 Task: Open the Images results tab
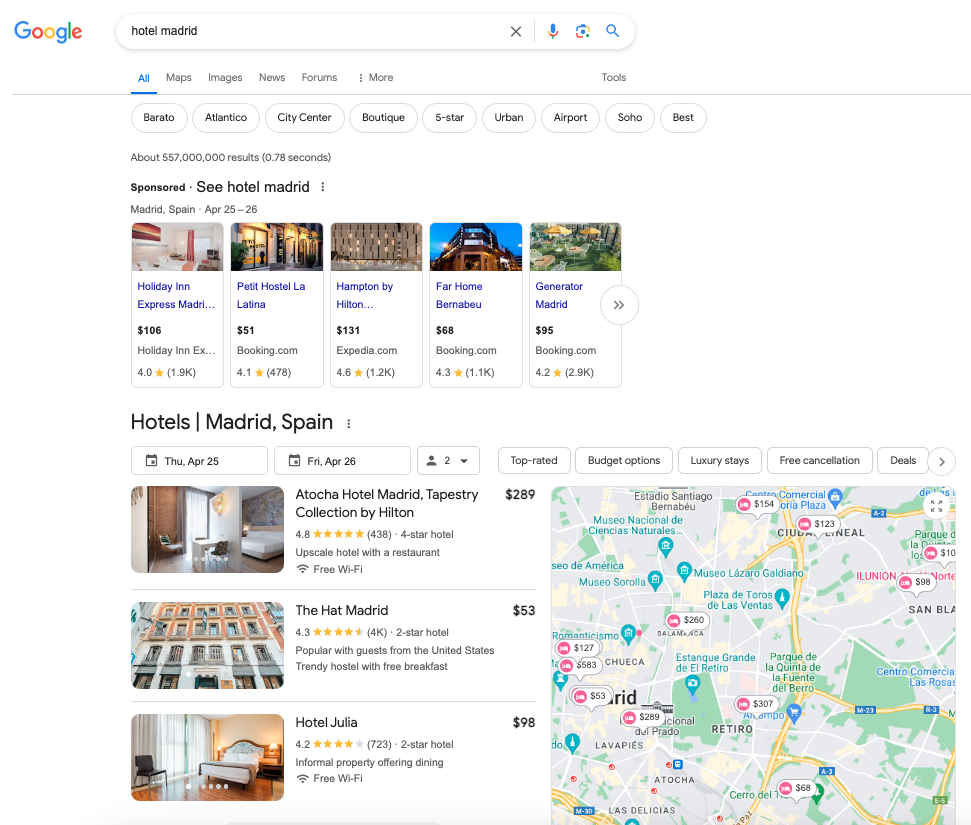[x=224, y=77]
